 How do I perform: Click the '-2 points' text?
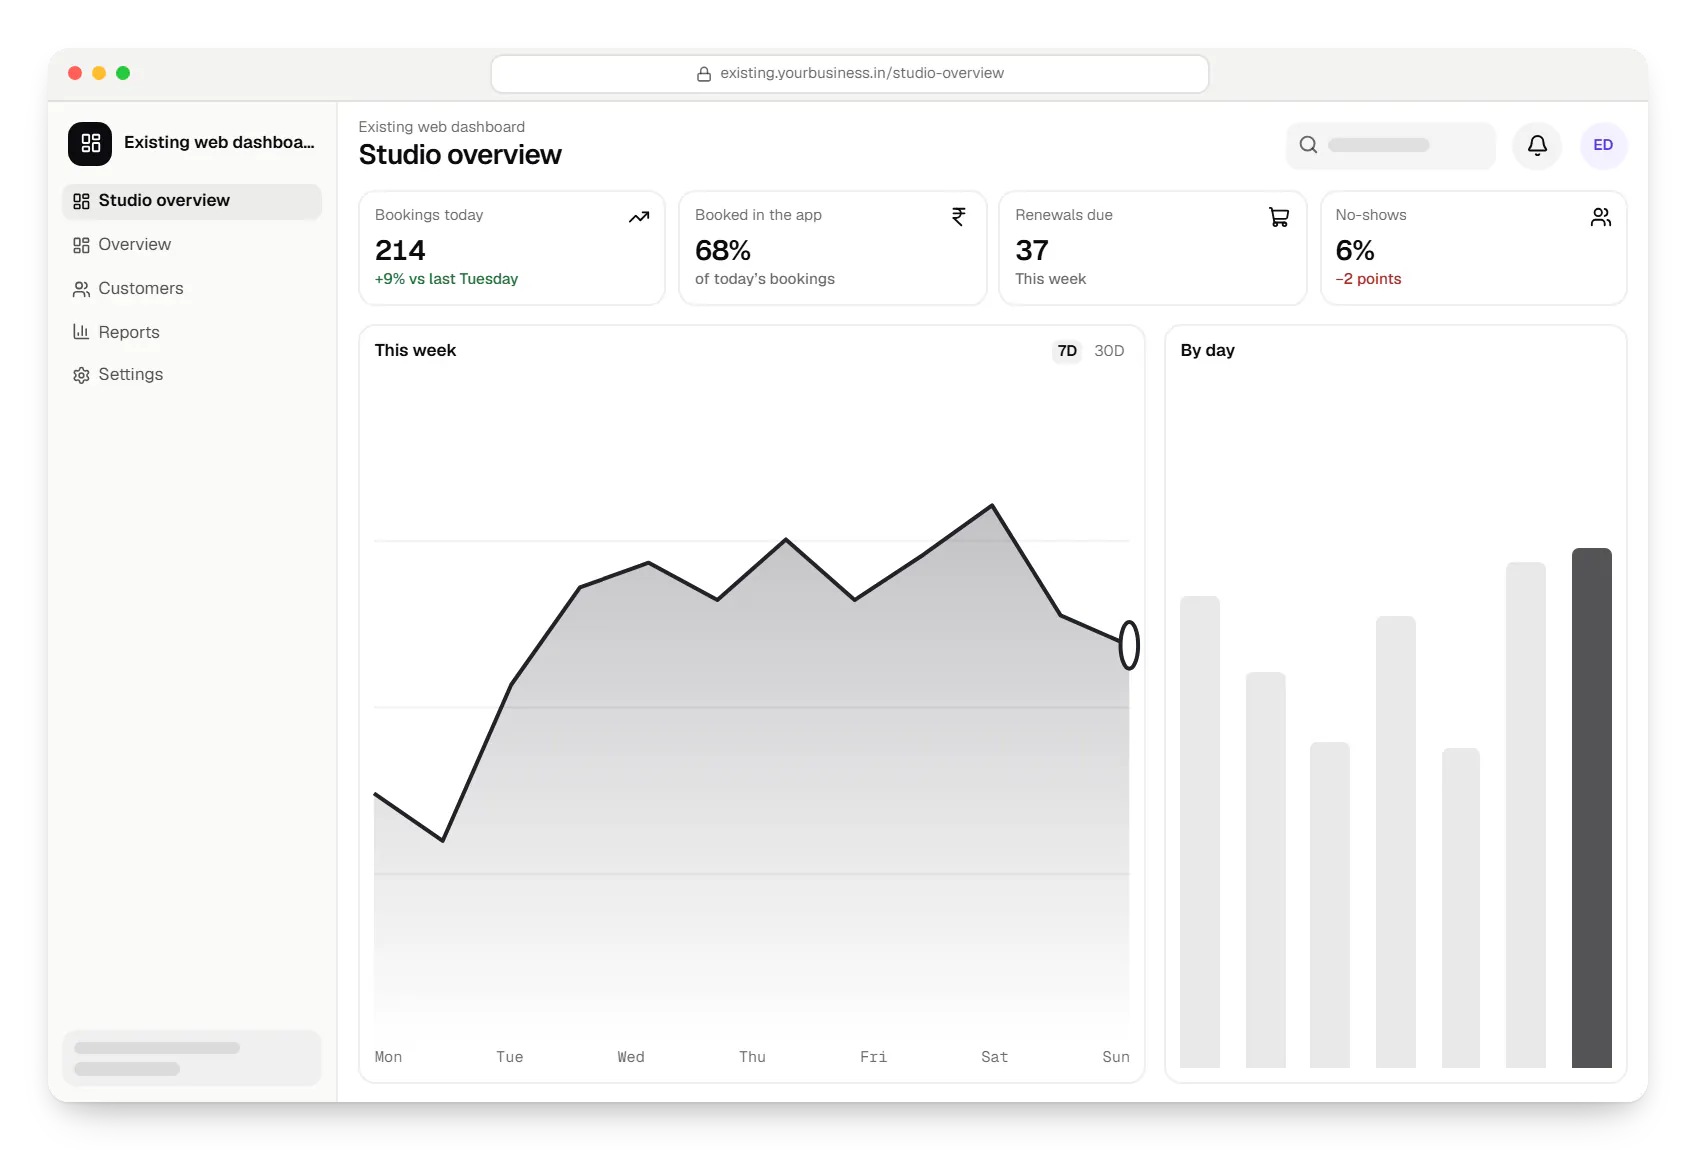tap(1368, 279)
